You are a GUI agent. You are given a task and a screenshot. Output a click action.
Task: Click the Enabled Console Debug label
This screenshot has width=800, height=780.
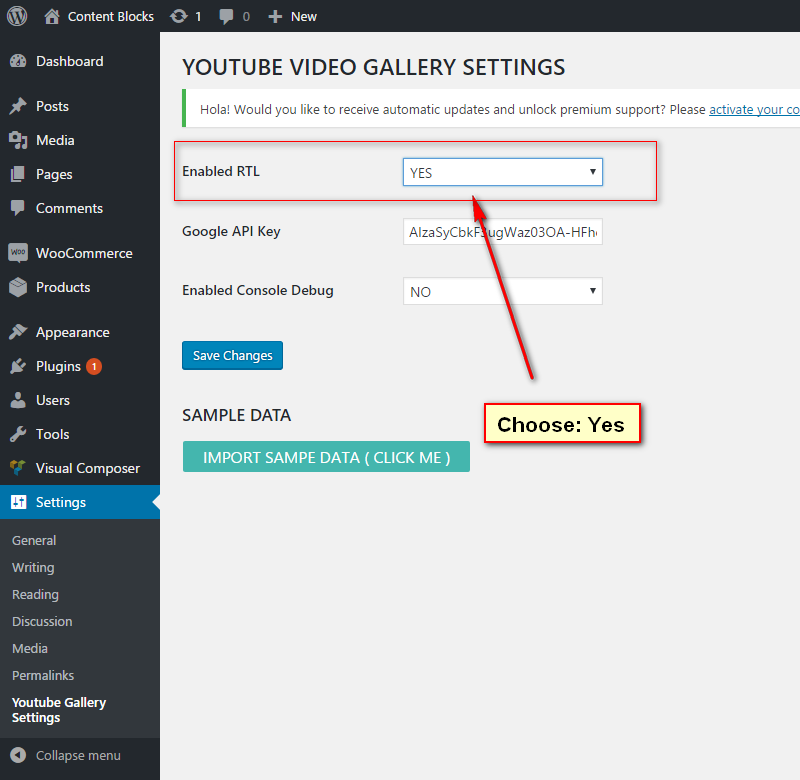[x=258, y=291]
